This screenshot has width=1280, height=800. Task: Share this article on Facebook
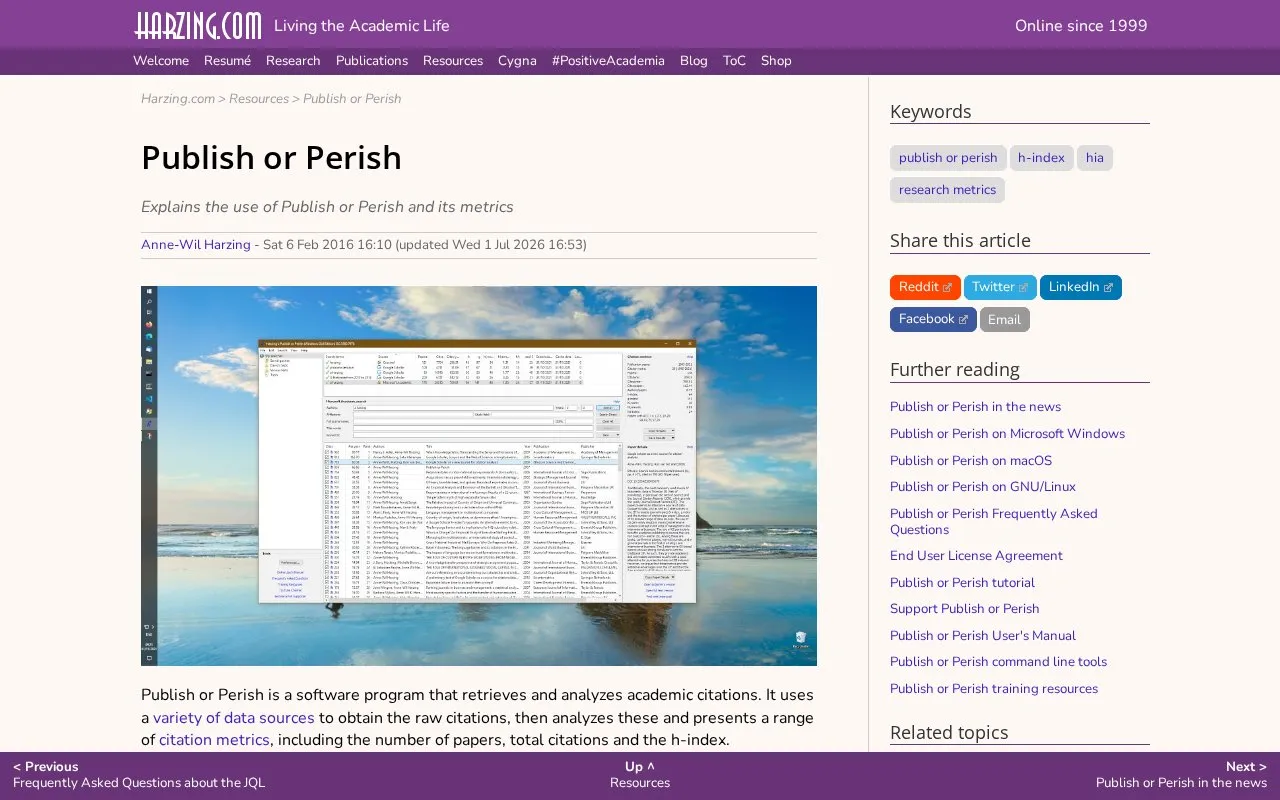(x=933, y=320)
